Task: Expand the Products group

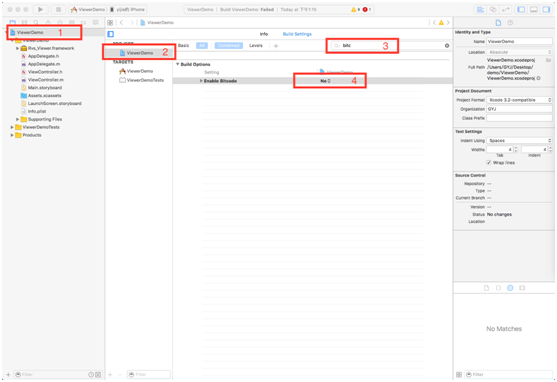Action: [x=12, y=135]
